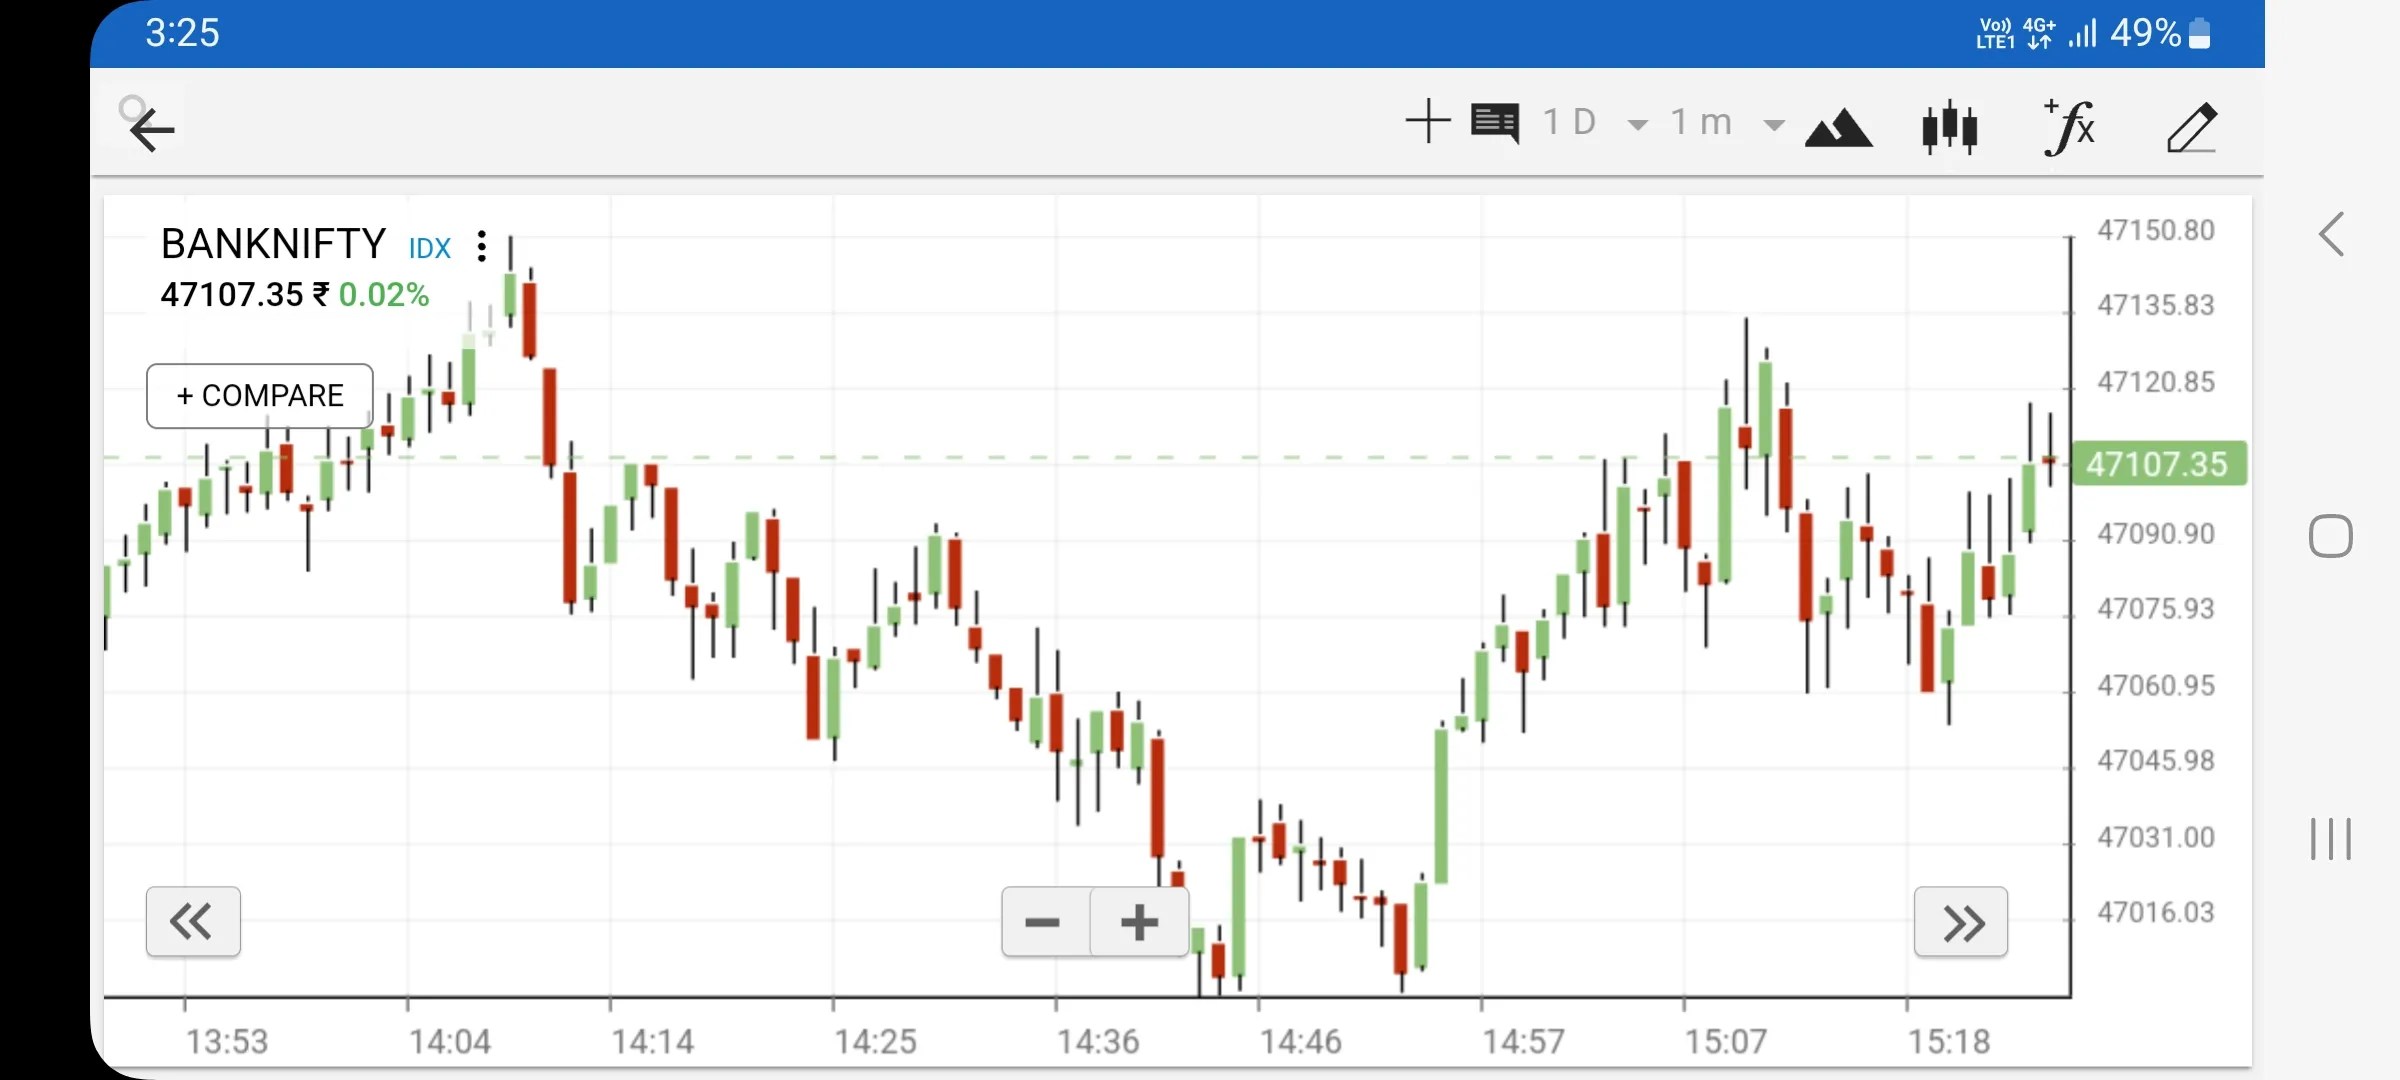Viewport: 2400px width, 1080px height.
Task: Open the indicators function (fx) panel
Action: click(x=2069, y=125)
